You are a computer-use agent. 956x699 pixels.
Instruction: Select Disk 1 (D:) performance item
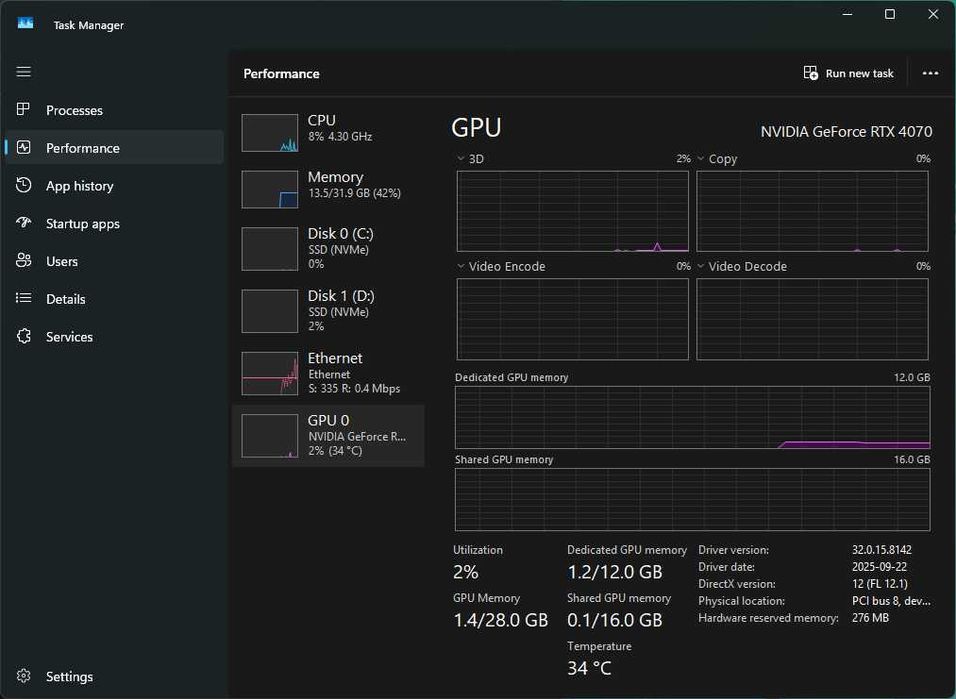click(x=328, y=311)
